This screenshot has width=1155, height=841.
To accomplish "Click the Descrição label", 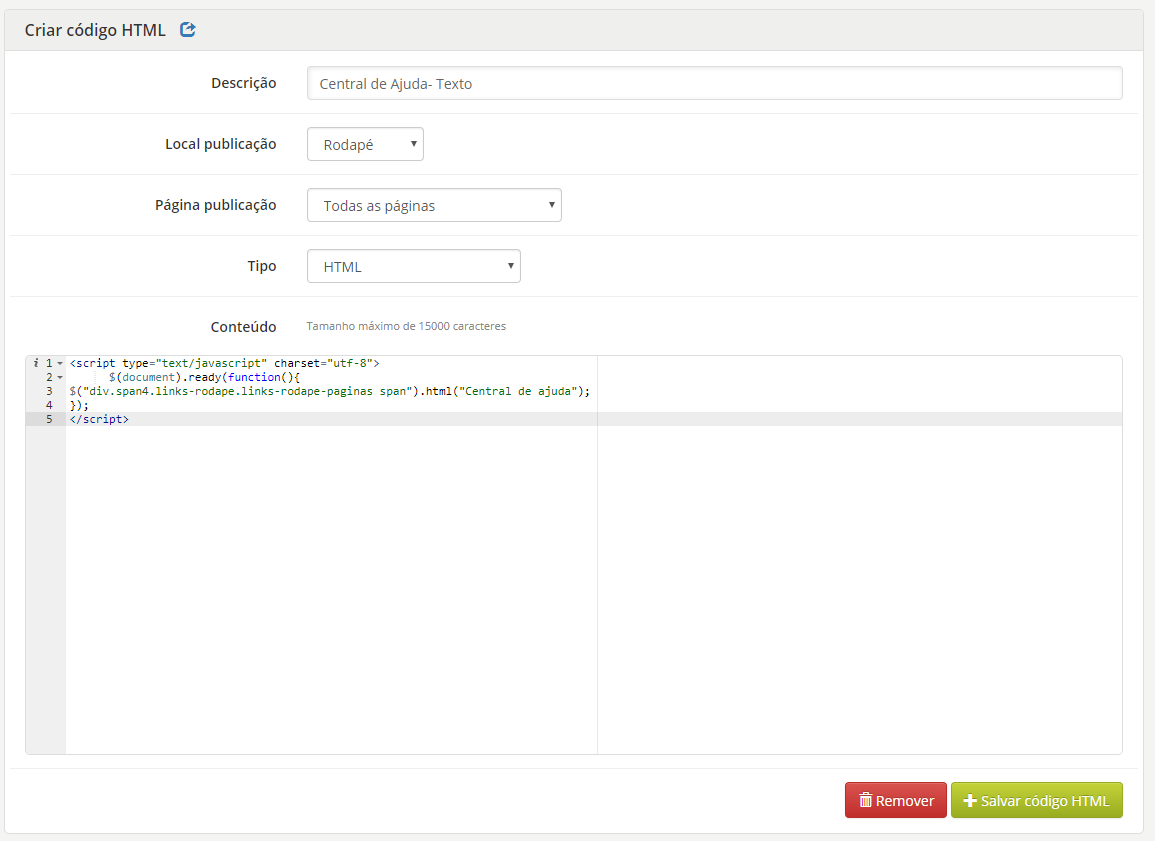I will click(x=244, y=83).
